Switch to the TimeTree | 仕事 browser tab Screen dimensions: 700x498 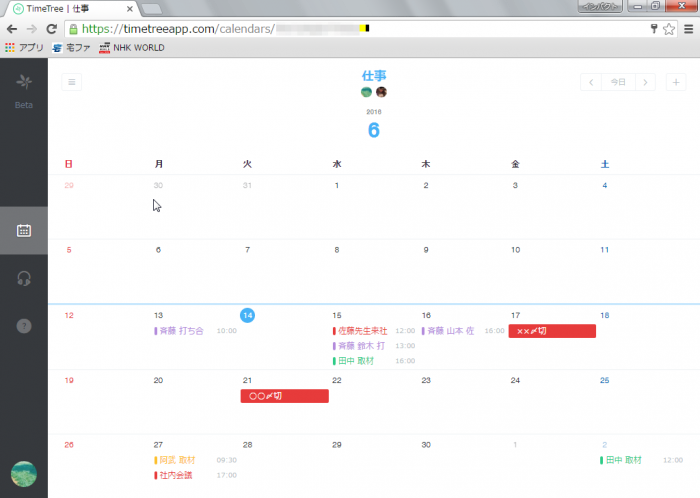coord(70,8)
